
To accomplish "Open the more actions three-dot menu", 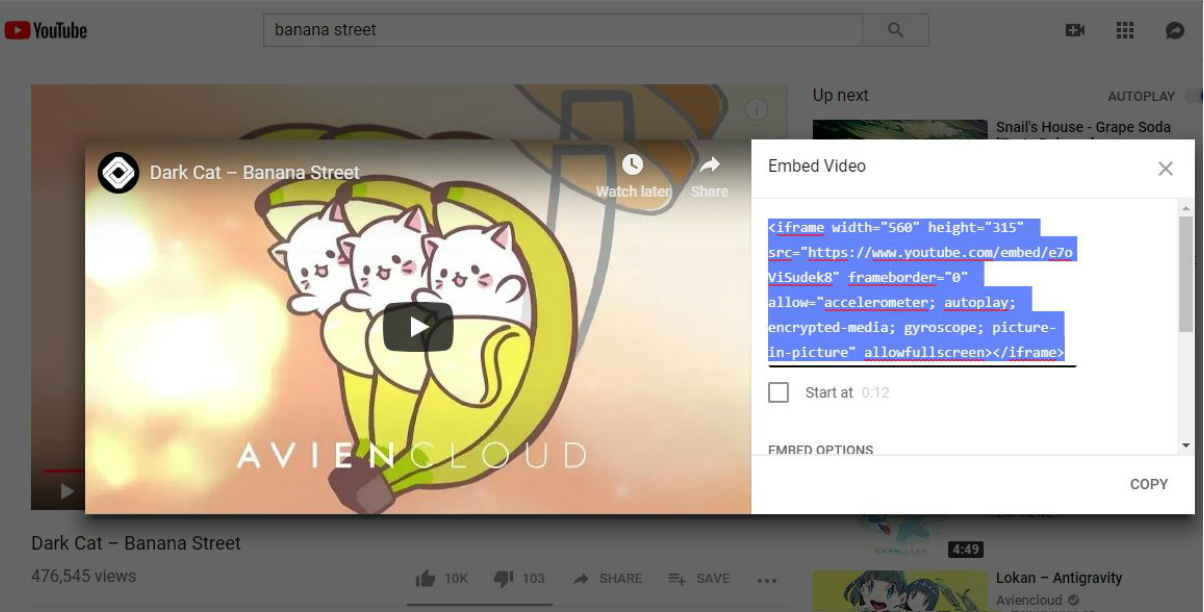I will (767, 579).
